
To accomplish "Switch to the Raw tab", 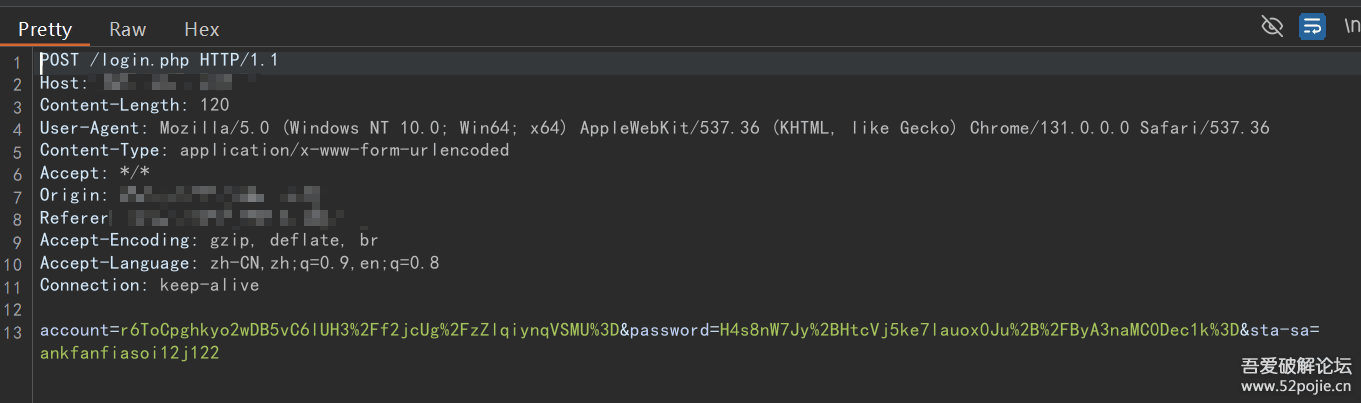I will pos(128,29).
